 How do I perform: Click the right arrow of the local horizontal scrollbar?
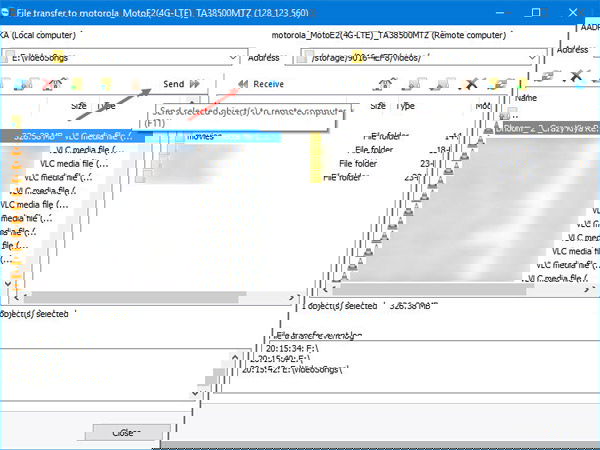pyautogui.click(x=292, y=297)
